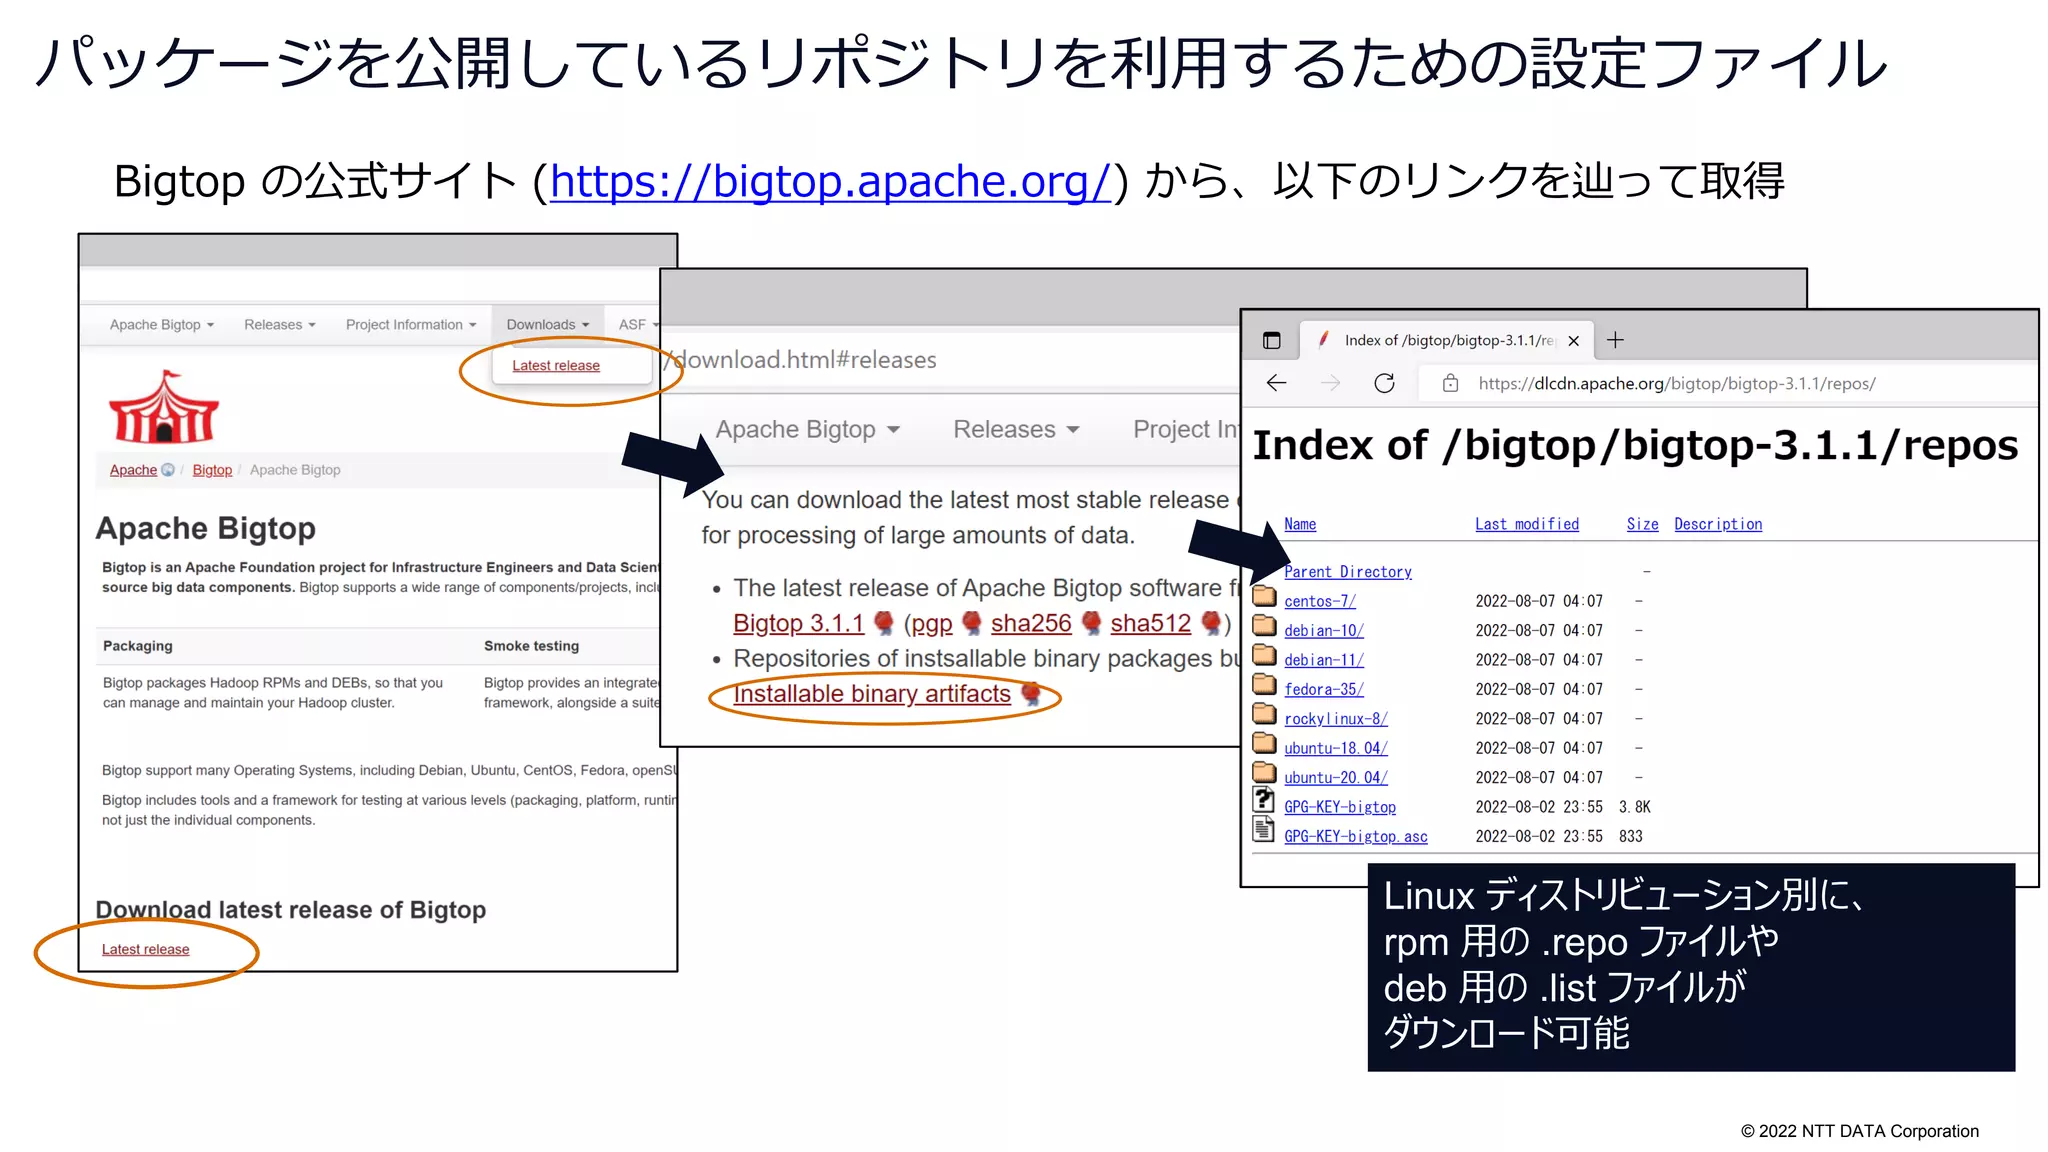
Task: Select 'Latest release' in the Downloads dropdown
Action: click(x=556, y=366)
